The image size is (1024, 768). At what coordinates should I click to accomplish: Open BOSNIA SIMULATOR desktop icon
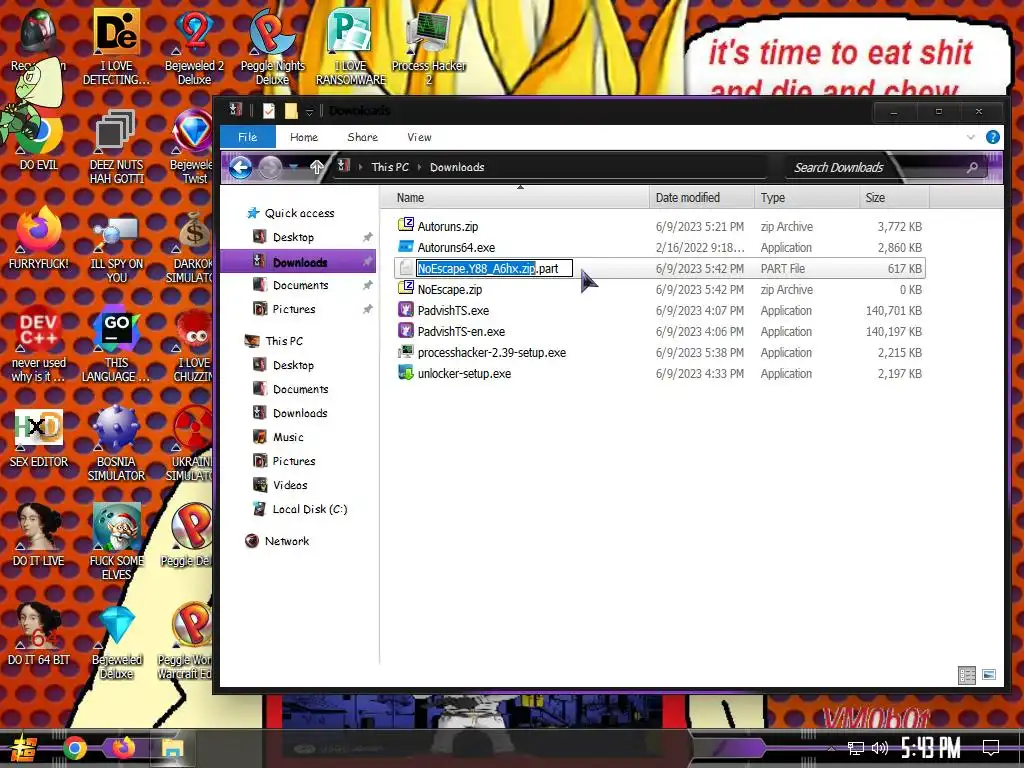116,443
